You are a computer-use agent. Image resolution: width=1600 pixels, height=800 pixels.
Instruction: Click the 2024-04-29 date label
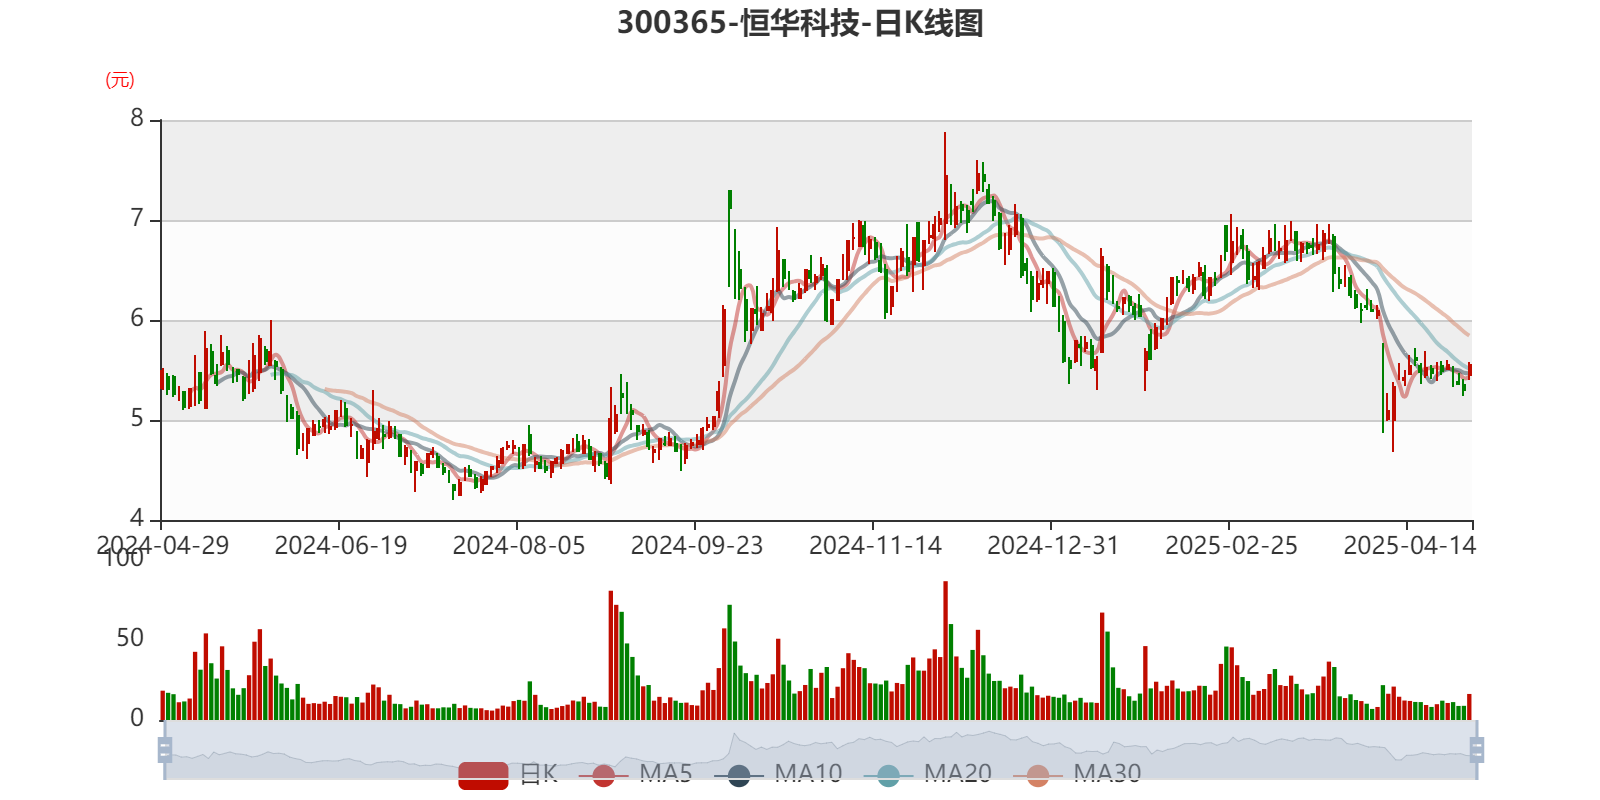point(162,545)
